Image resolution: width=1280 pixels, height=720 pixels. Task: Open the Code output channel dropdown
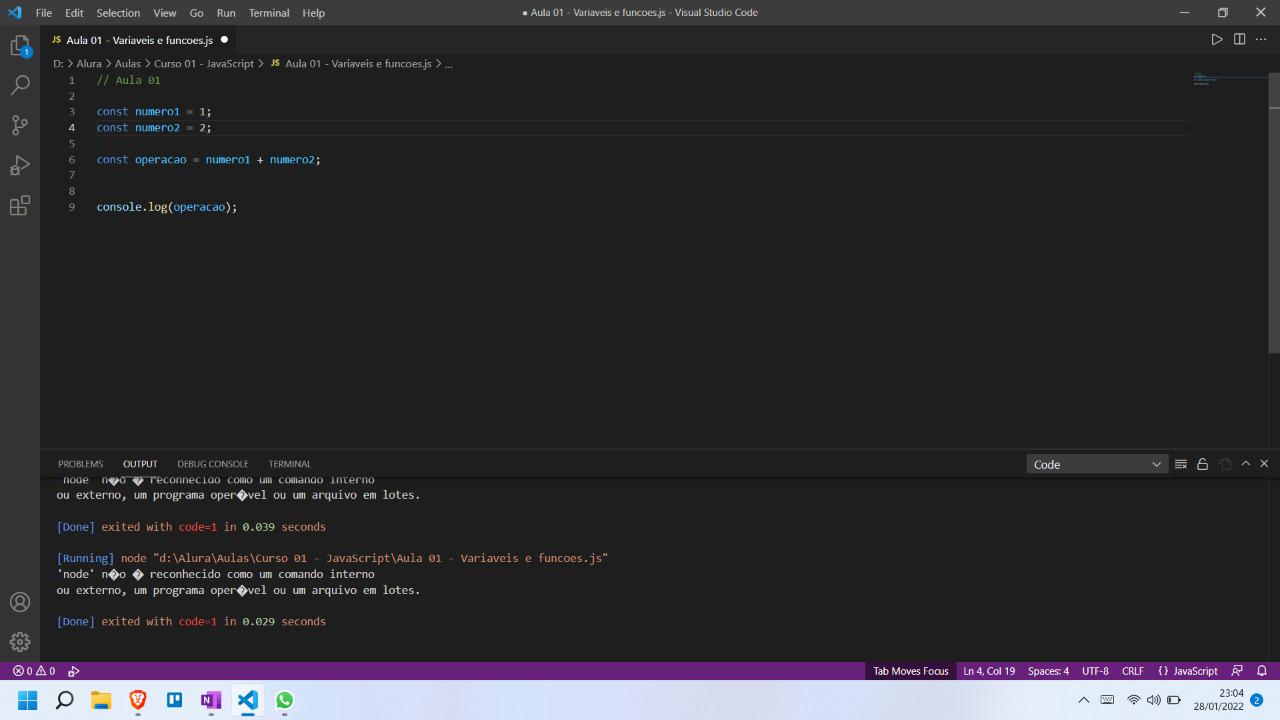point(1097,464)
